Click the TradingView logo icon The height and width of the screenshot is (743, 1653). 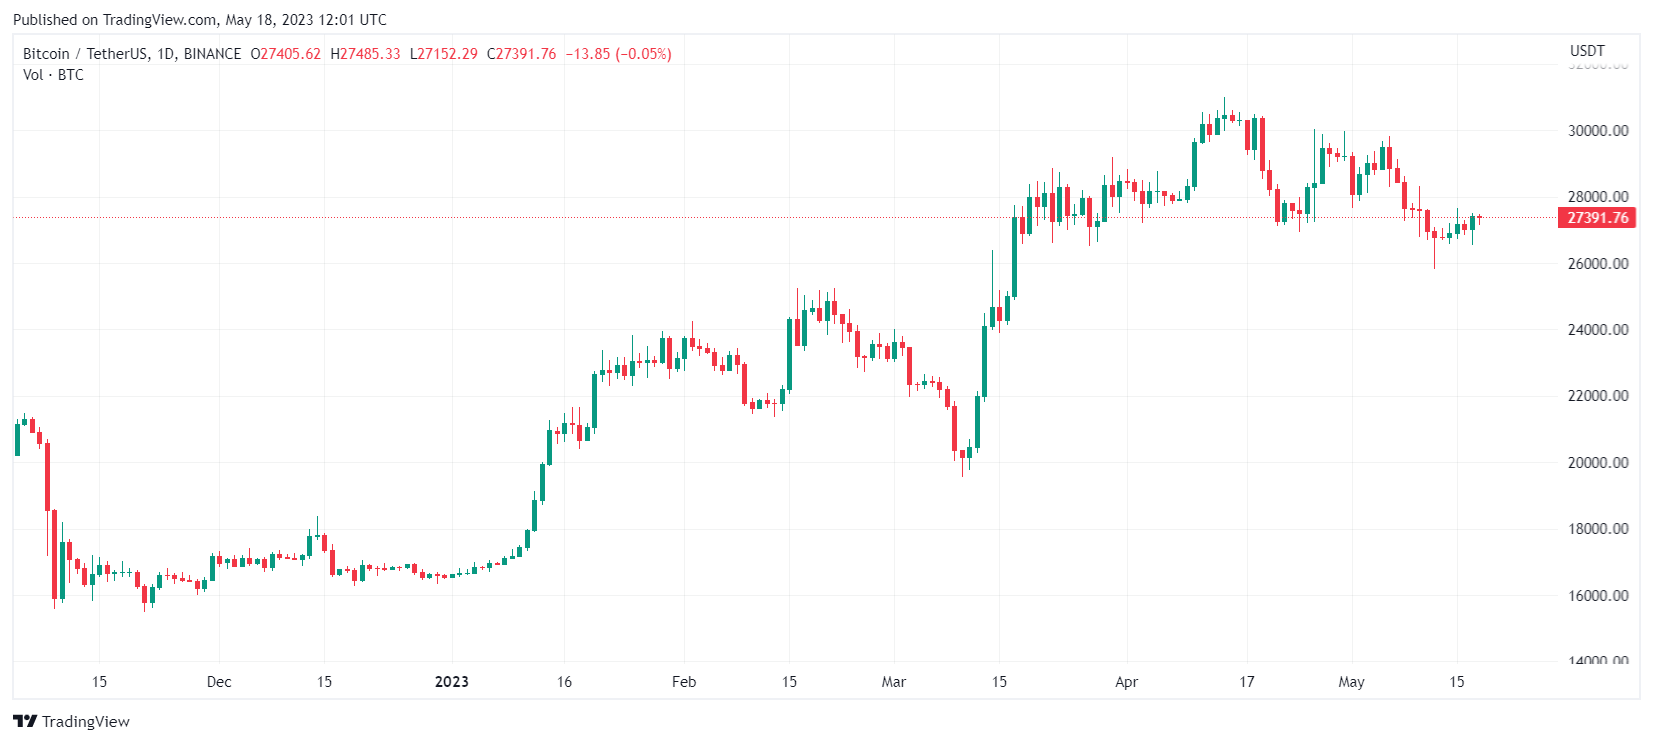click(25, 721)
